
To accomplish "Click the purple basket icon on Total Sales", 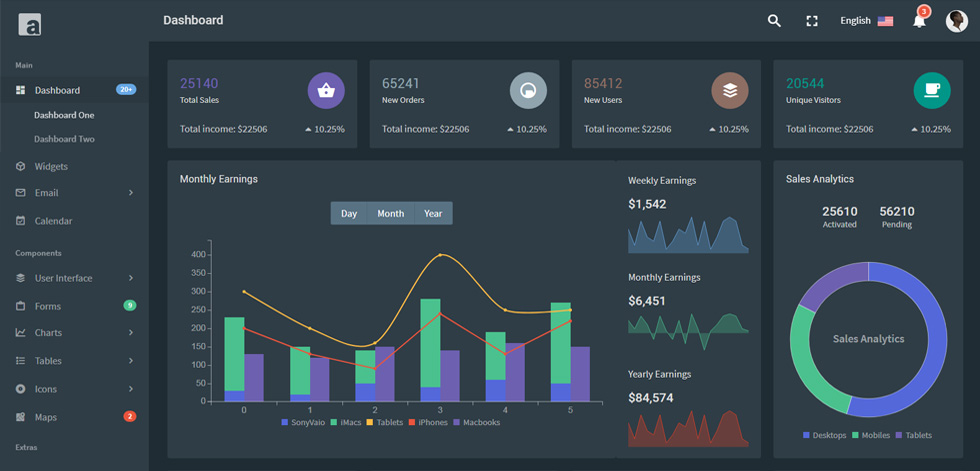I will [326, 91].
